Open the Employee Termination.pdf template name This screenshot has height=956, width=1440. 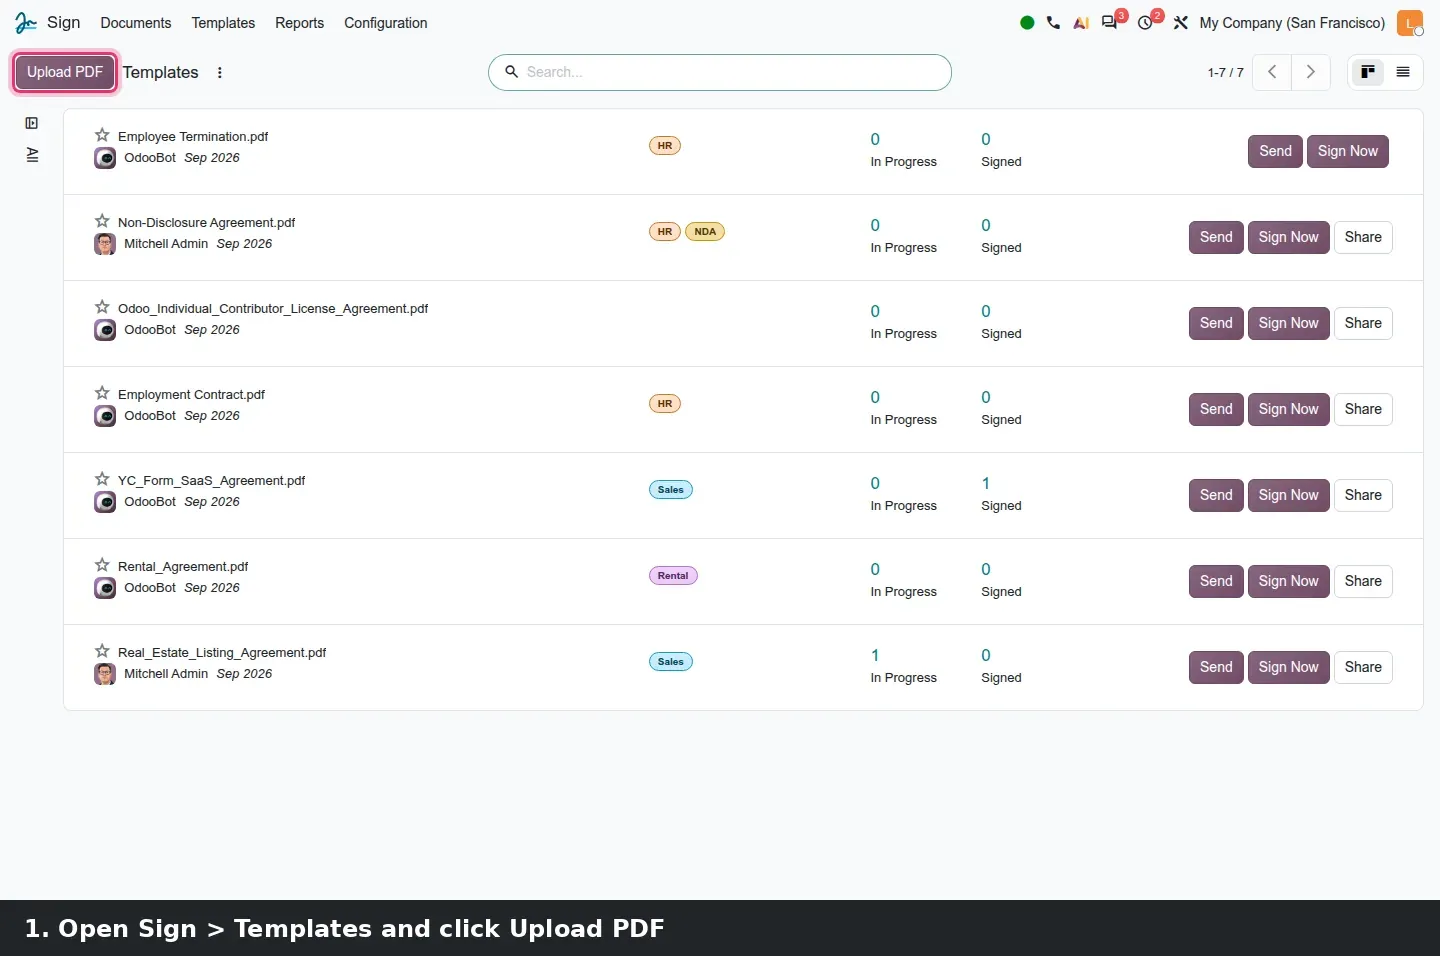[193, 136]
